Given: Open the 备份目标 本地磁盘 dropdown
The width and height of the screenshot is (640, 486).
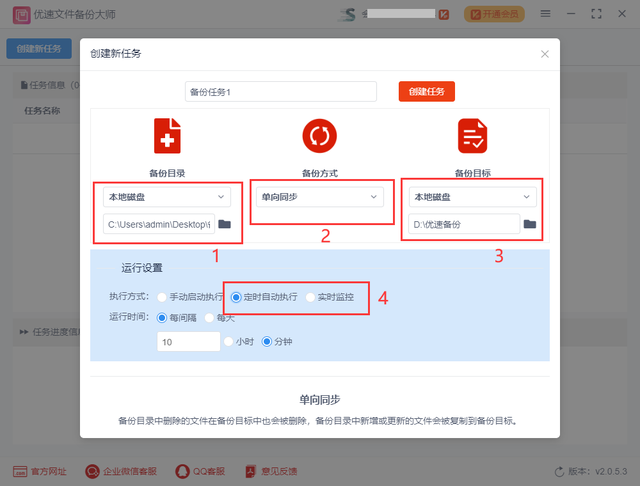Looking at the screenshot, I should 473,197.
